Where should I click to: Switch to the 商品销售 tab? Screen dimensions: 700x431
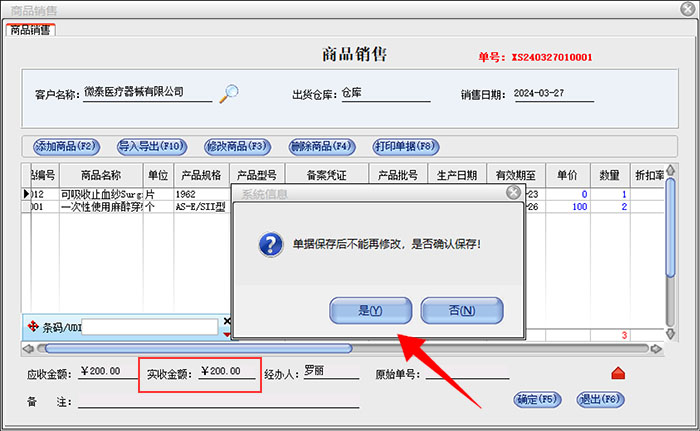(x=30, y=30)
